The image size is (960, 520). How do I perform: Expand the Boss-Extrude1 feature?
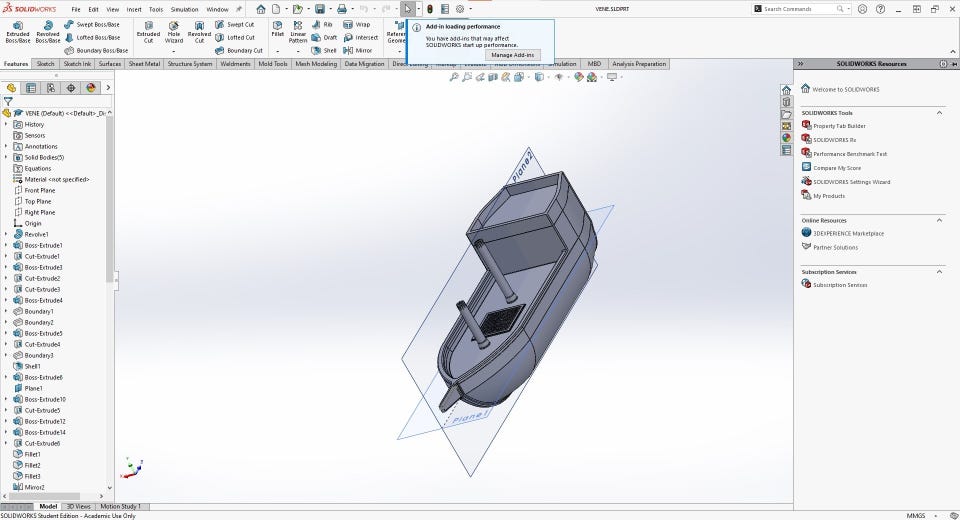[6, 245]
